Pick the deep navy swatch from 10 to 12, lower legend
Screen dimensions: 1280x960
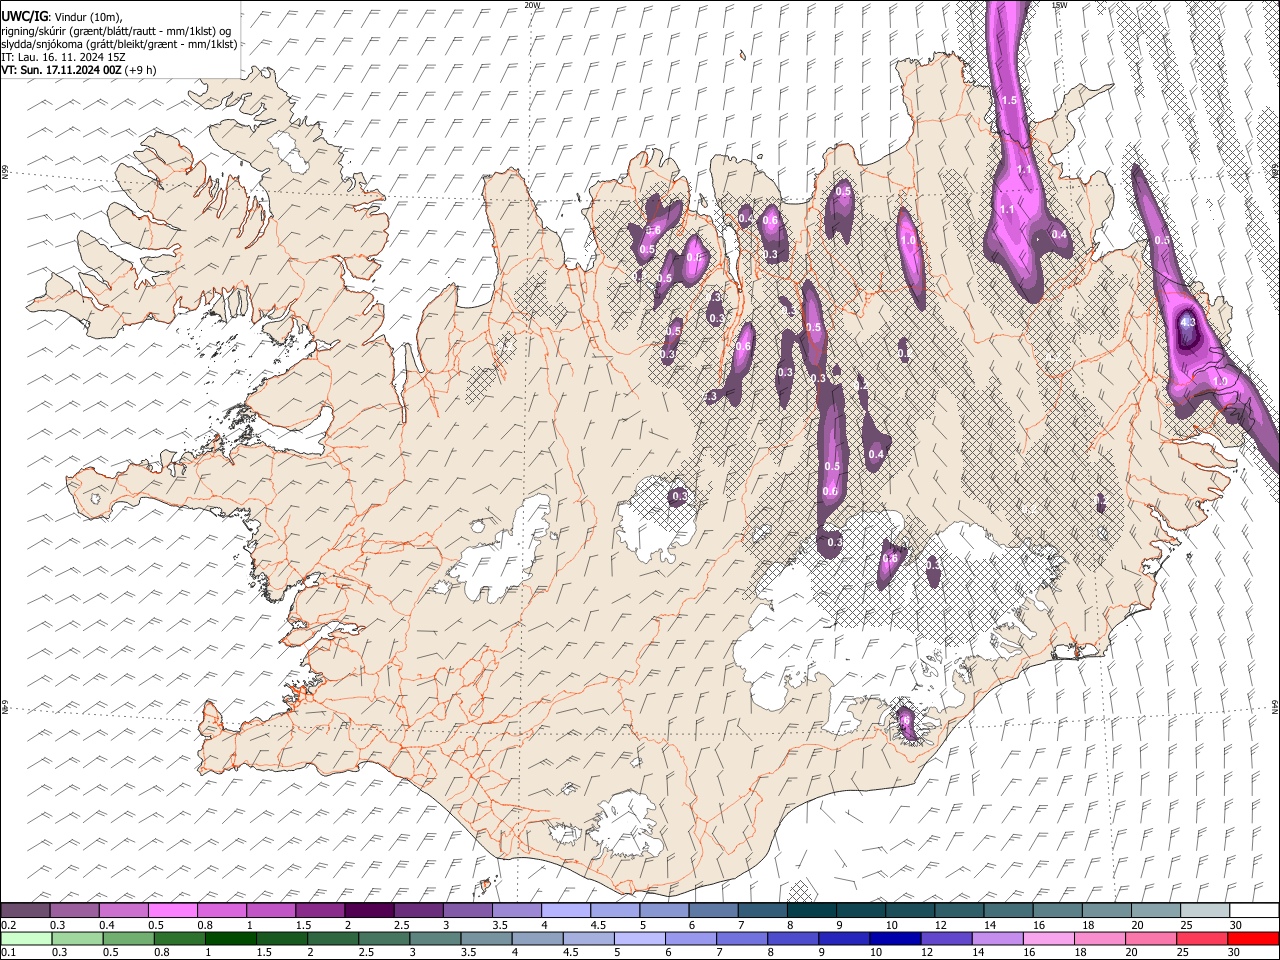[x=895, y=939]
